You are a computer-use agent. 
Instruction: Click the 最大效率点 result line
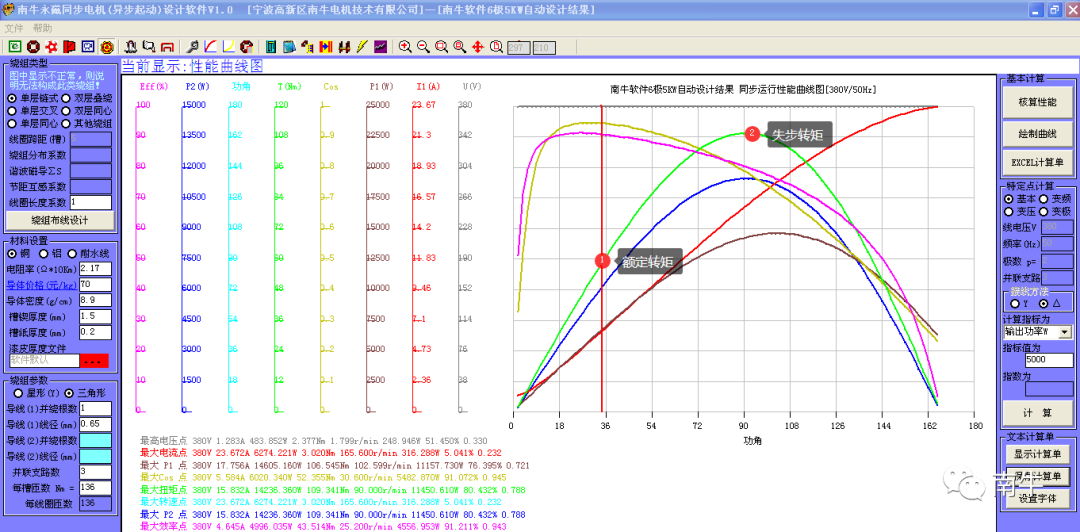click(x=323, y=526)
